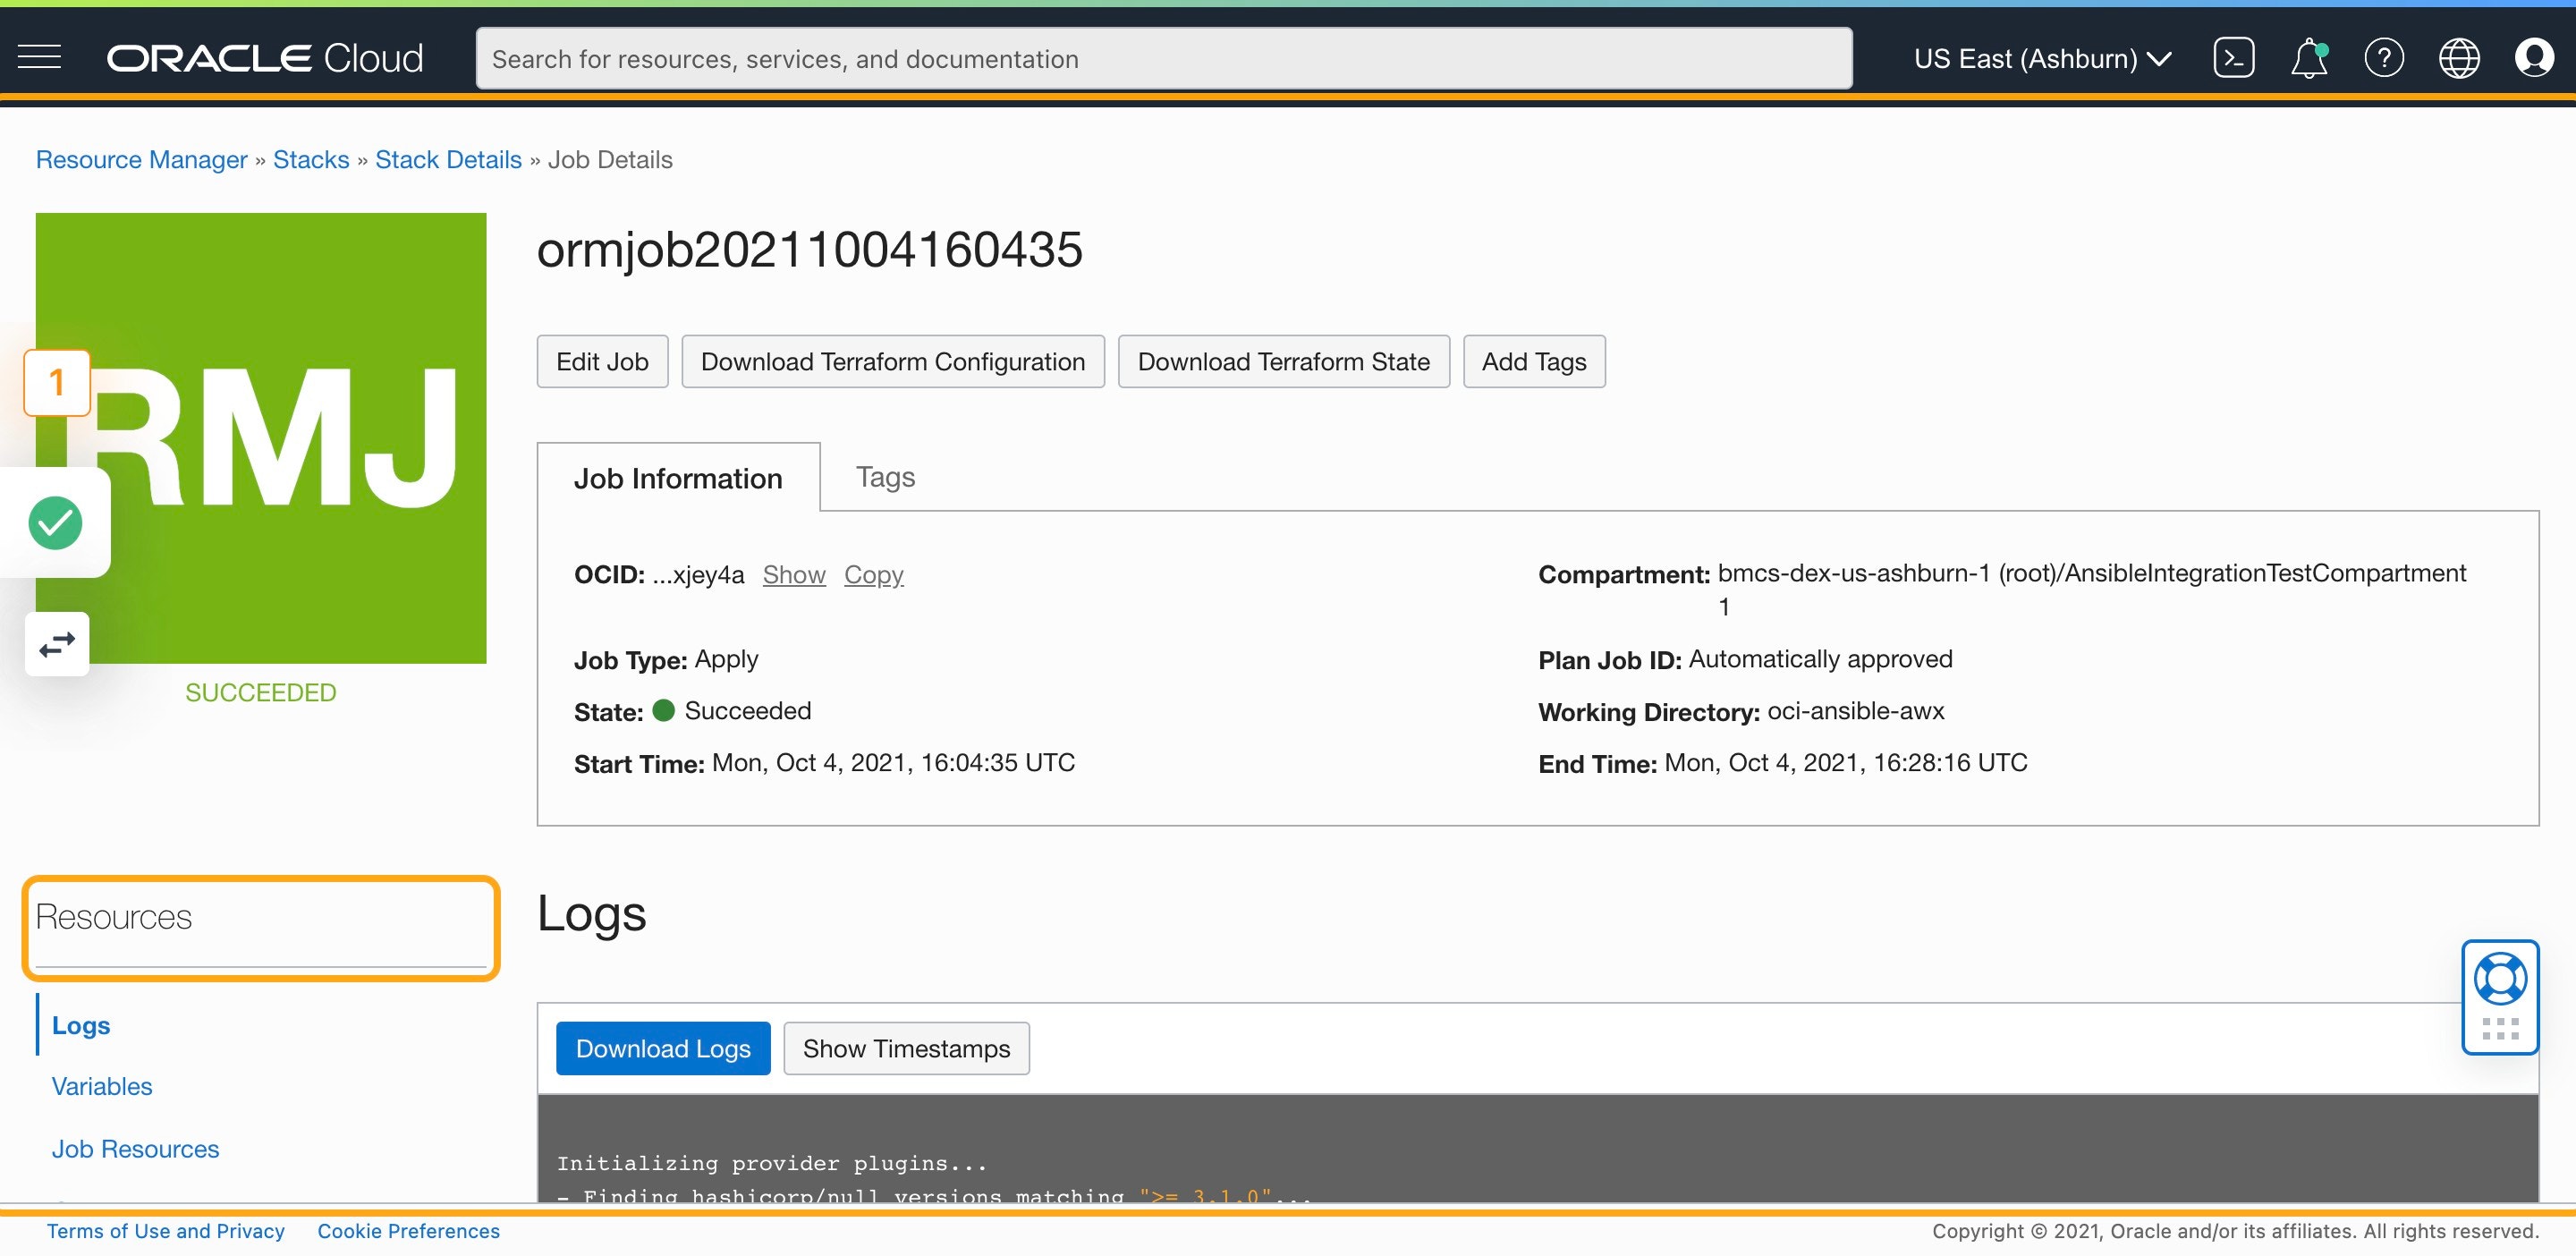The image size is (2576, 1256).
Task: Click the help question mark icon
Action: tap(2384, 58)
